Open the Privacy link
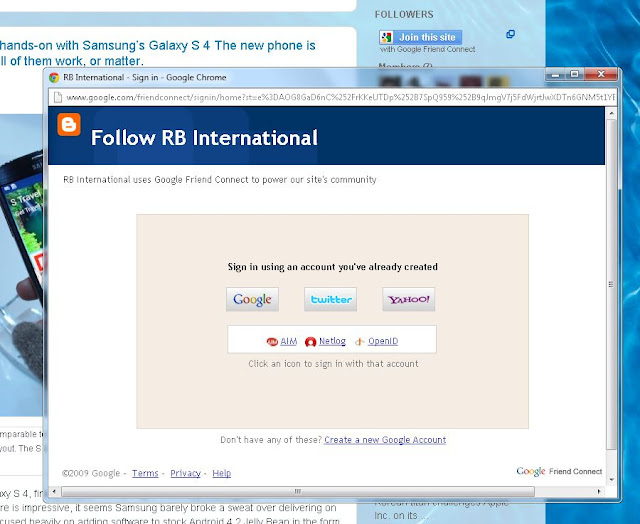640x524 pixels. 185,473
